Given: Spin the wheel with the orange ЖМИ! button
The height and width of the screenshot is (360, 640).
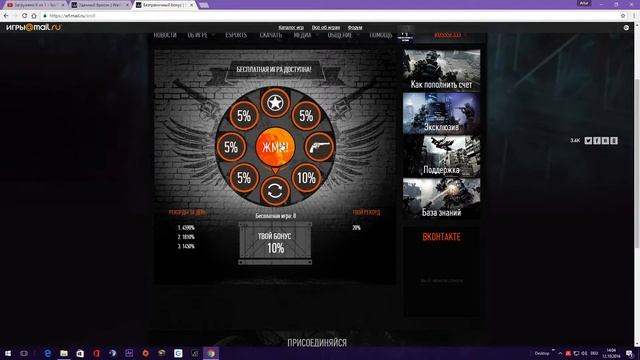Looking at the screenshot, I should coord(275,147).
